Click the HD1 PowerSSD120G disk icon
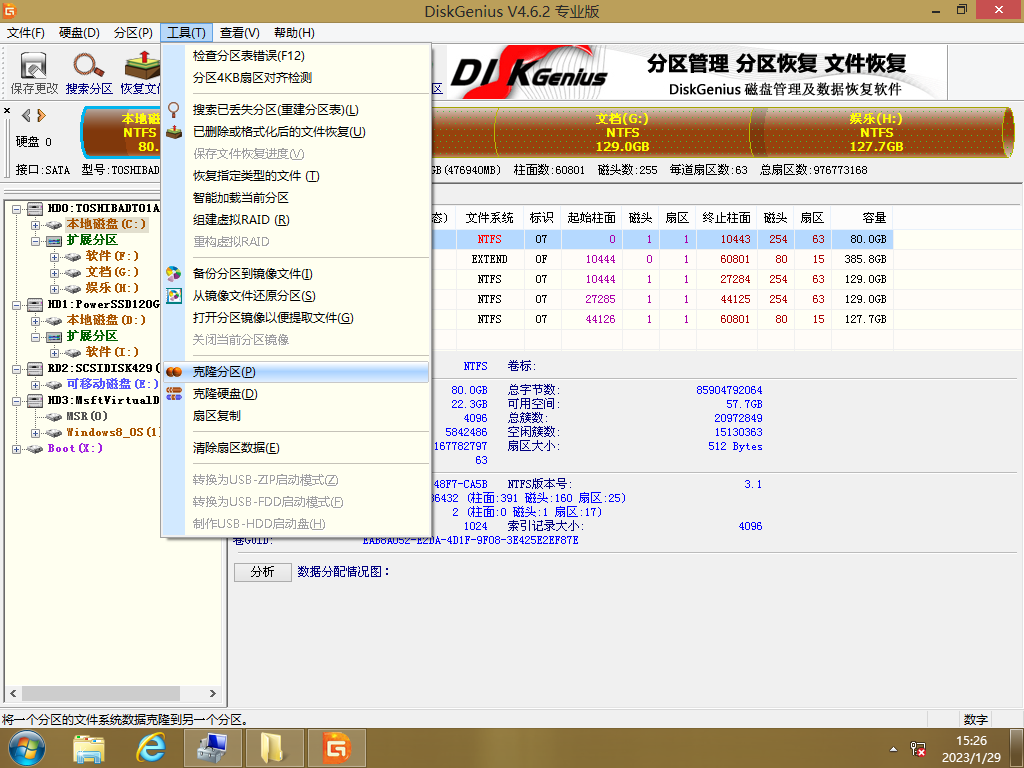Screen dimensions: 1024x768 35,304
